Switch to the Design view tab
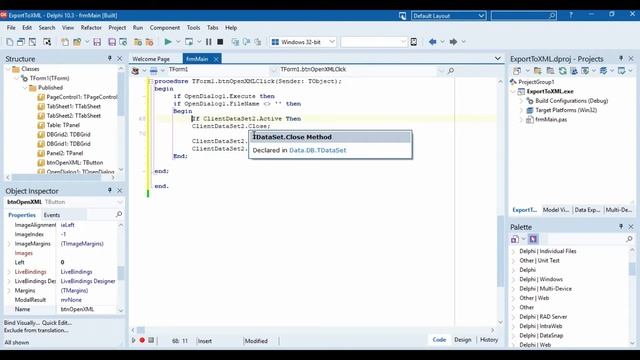The image size is (640, 360). [462, 340]
